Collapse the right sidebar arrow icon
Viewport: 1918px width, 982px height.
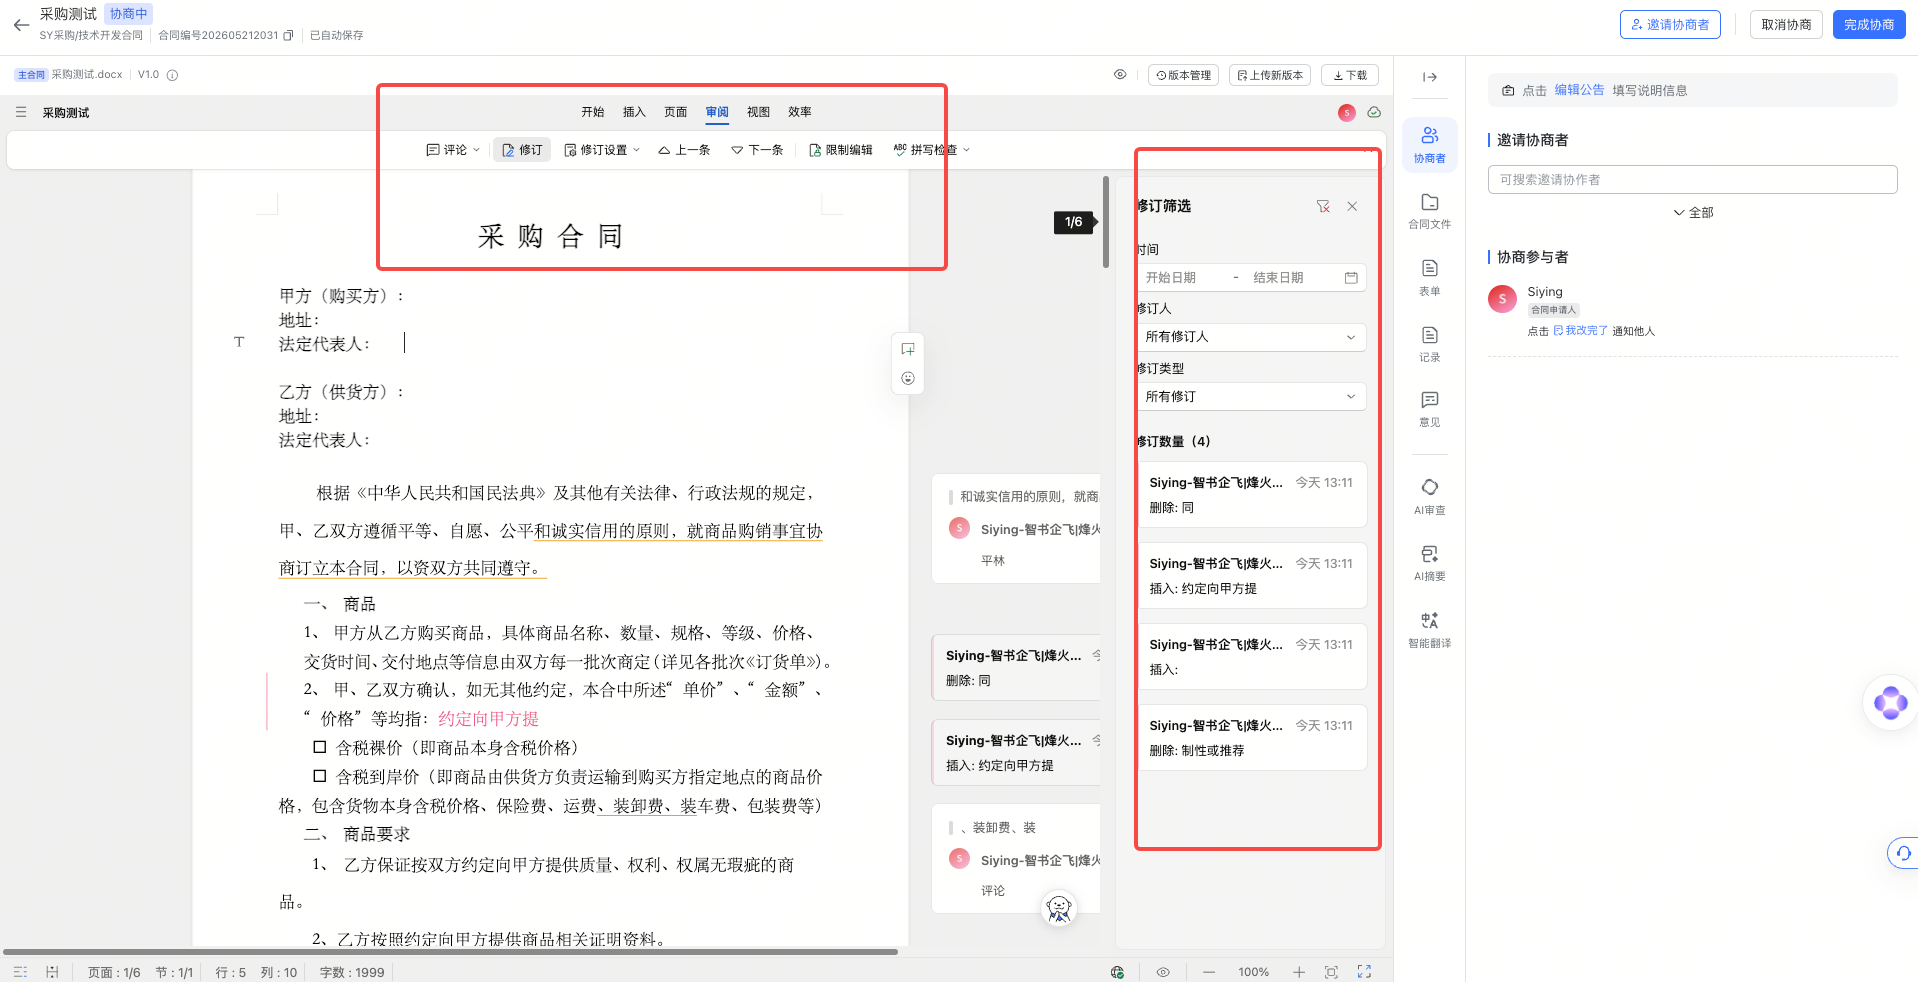pos(1430,77)
